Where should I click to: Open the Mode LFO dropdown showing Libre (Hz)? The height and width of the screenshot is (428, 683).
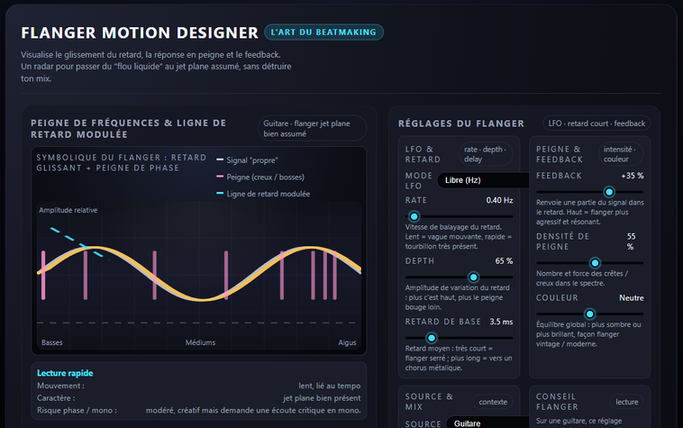tap(483, 180)
